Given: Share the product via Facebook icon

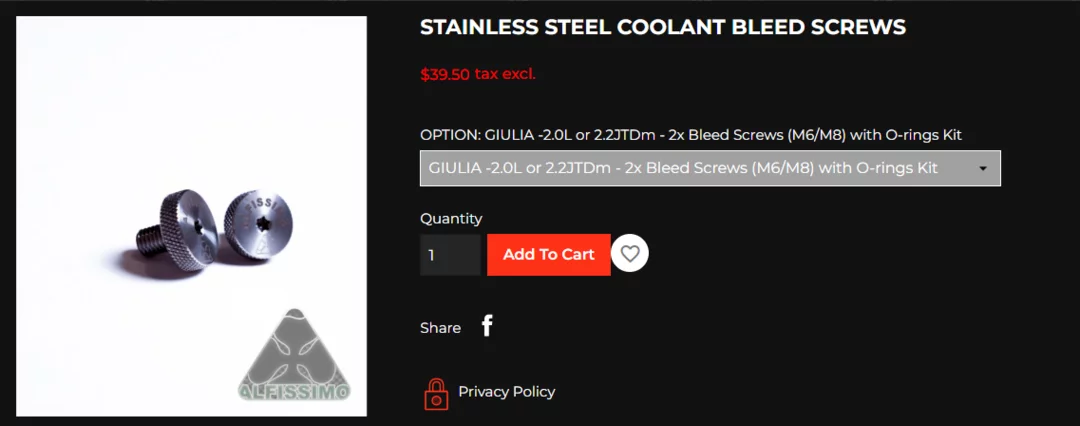Looking at the screenshot, I should point(487,325).
